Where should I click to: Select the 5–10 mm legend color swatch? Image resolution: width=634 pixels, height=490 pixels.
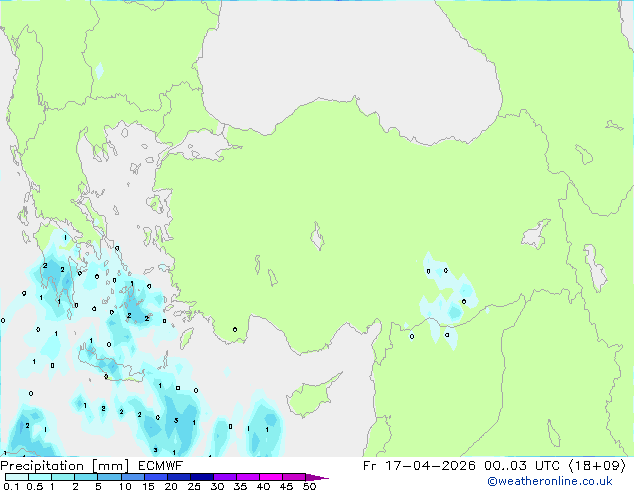(109, 477)
